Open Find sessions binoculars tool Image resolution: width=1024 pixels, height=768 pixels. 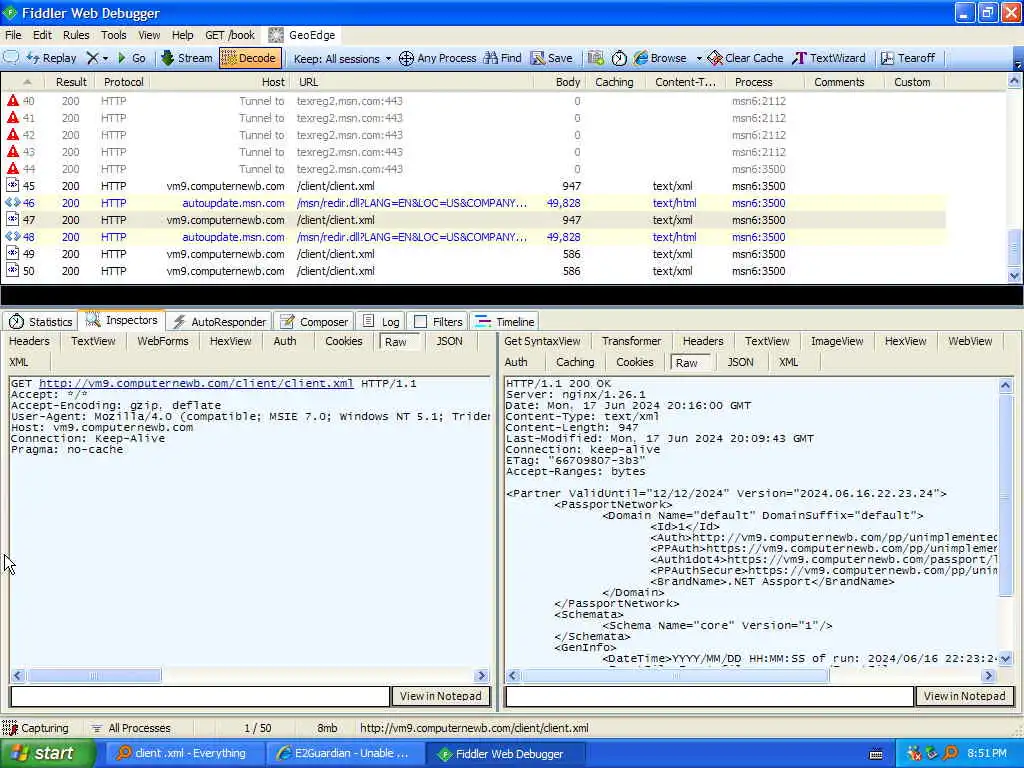(x=503, y=58)
